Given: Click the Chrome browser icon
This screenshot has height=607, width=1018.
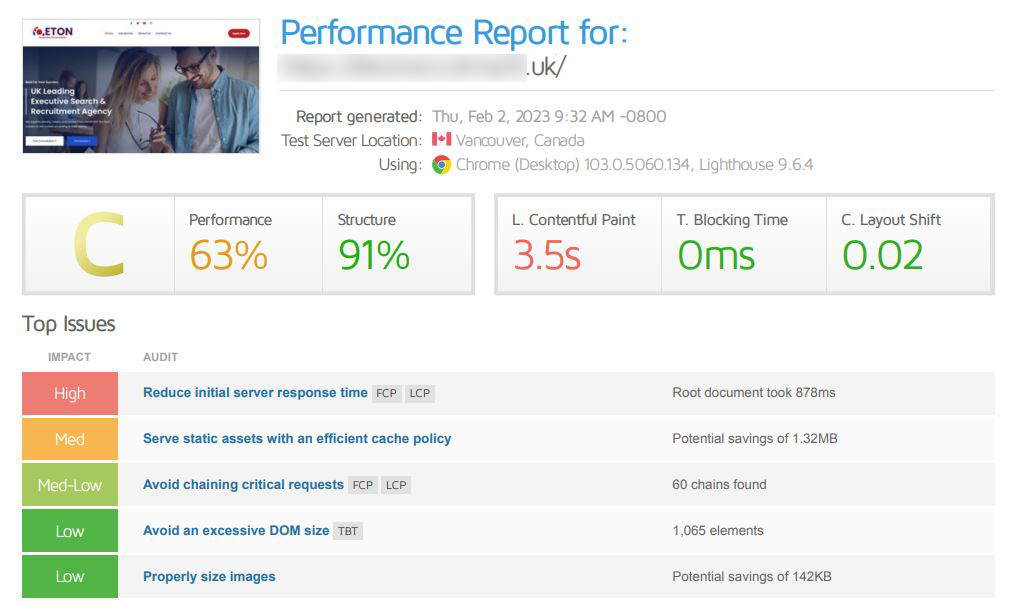Looking at the screenshot, I should pos(441,165).
